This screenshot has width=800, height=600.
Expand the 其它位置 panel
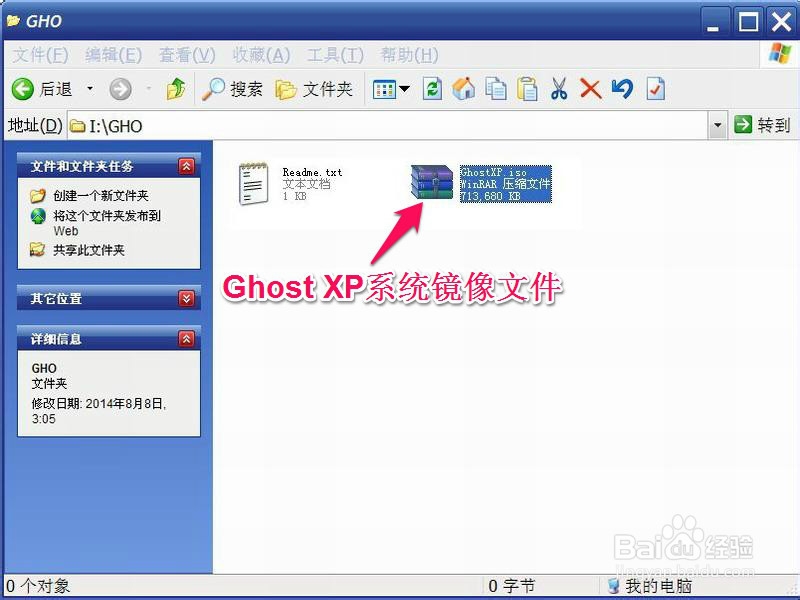[186, 298]
